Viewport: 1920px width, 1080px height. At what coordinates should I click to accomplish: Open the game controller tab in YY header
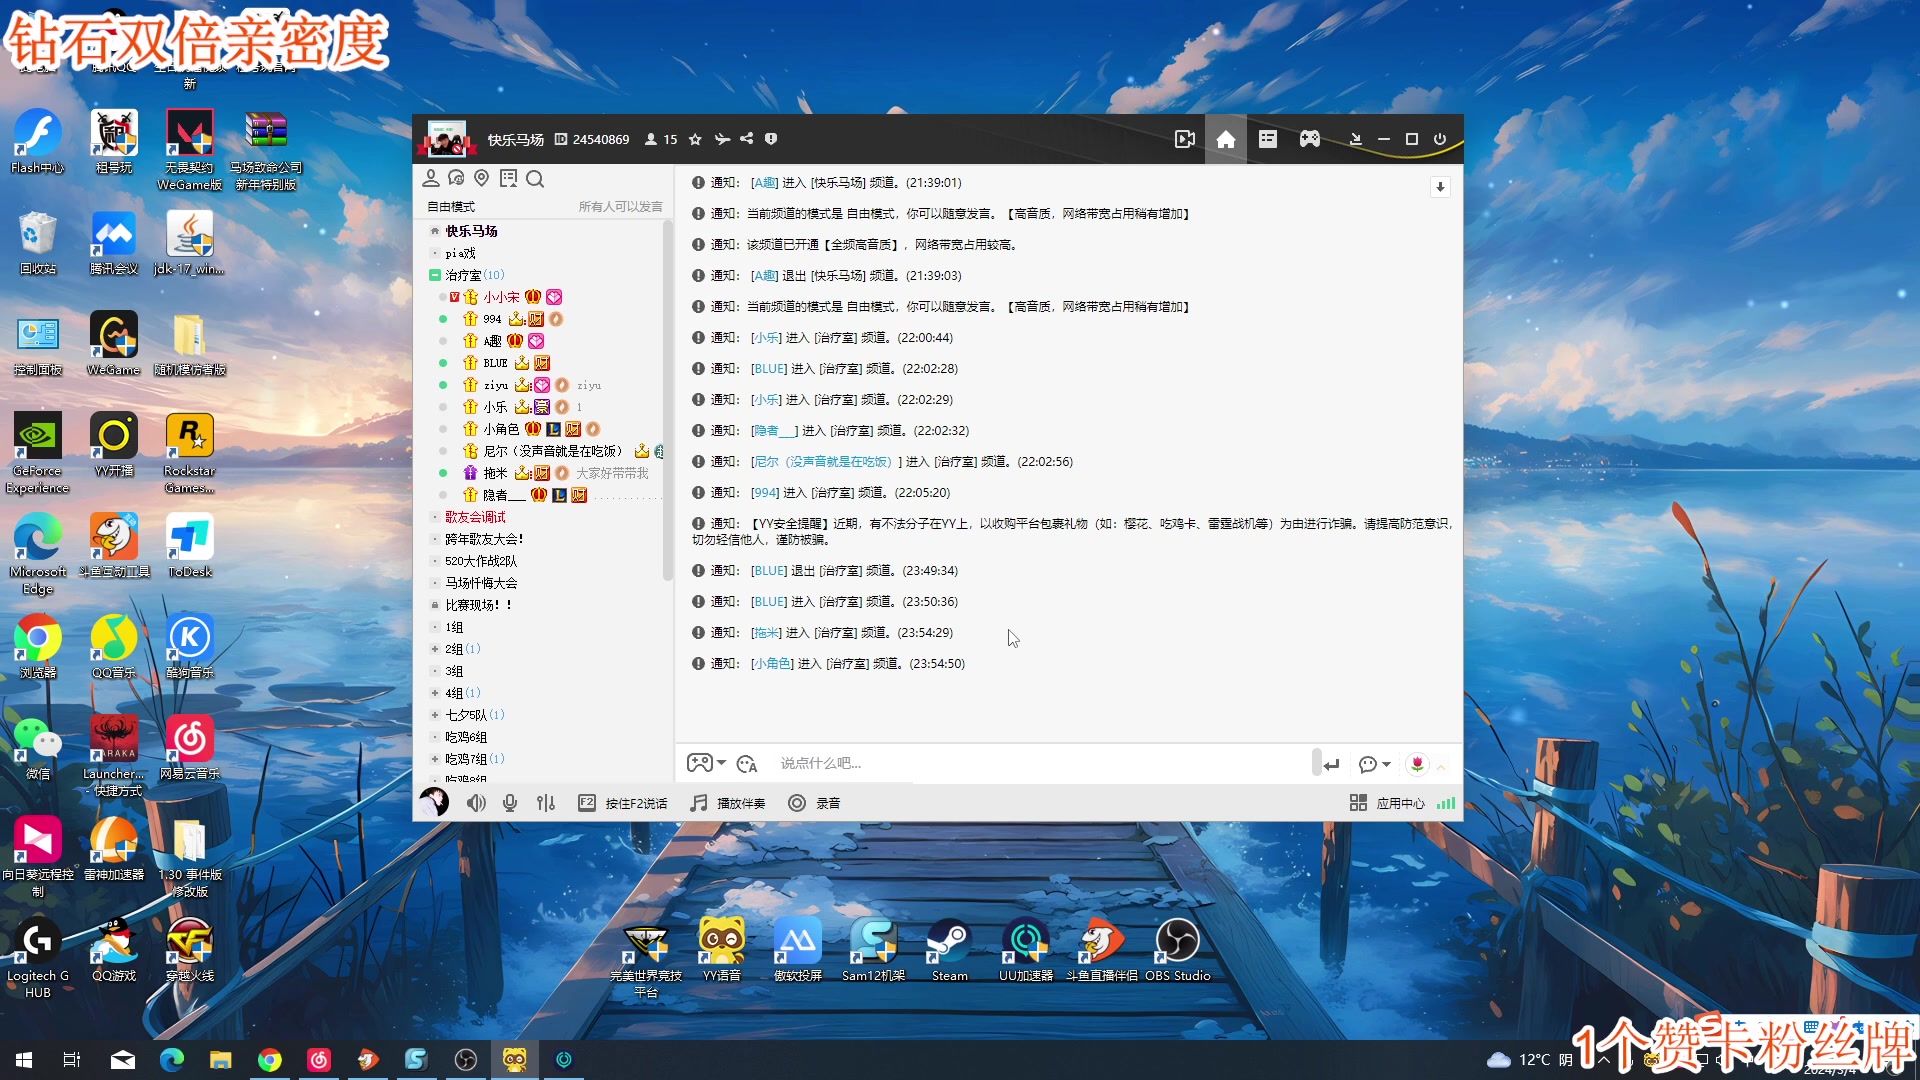(x=1310, y=139)
